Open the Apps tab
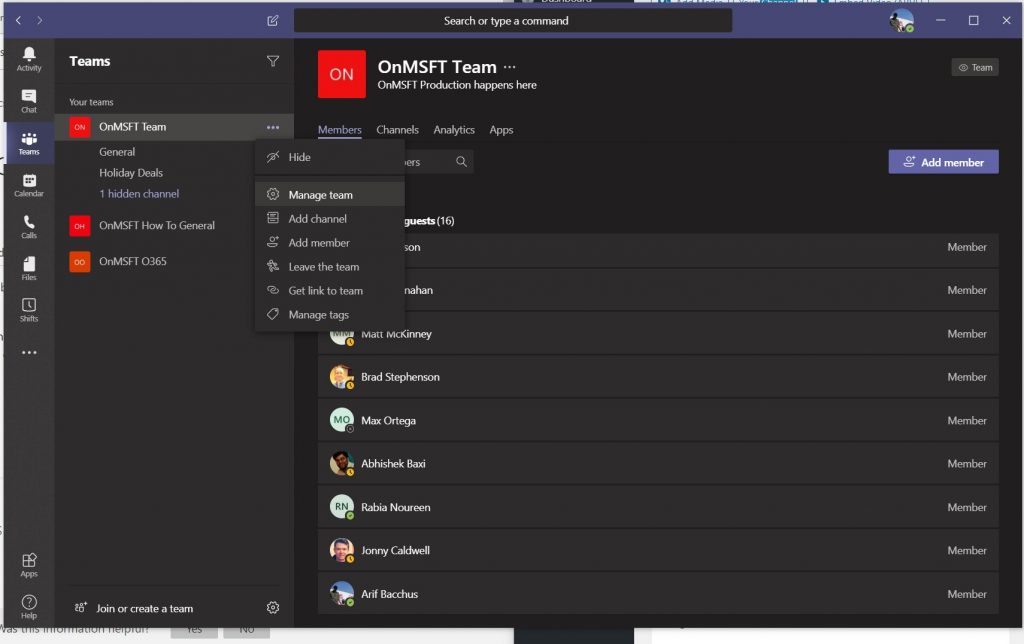 tap(501, 130)
